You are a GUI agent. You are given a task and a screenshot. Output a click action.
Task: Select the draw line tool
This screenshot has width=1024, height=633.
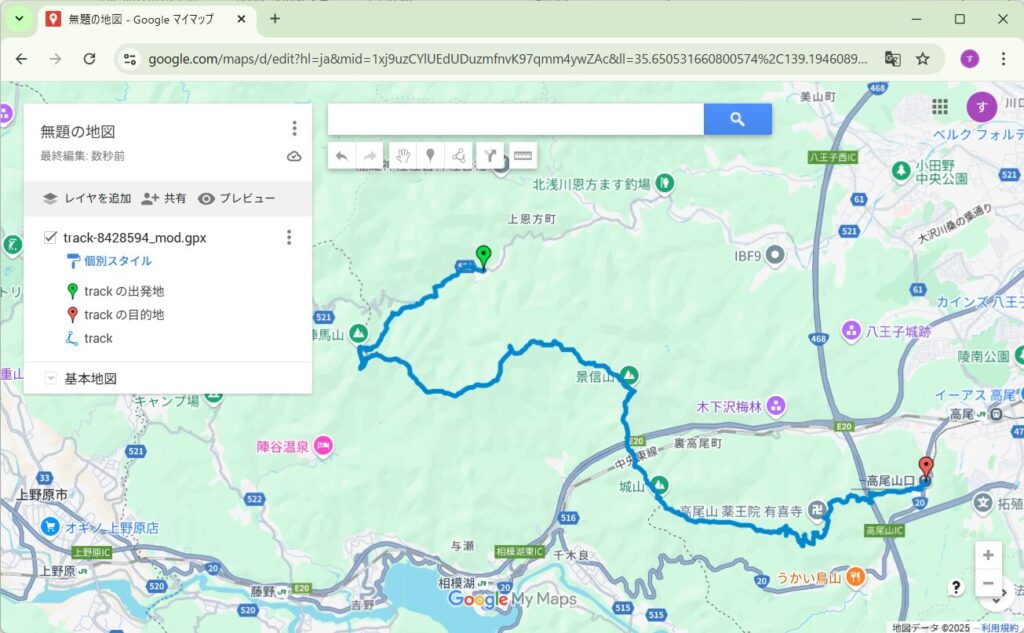459,155
